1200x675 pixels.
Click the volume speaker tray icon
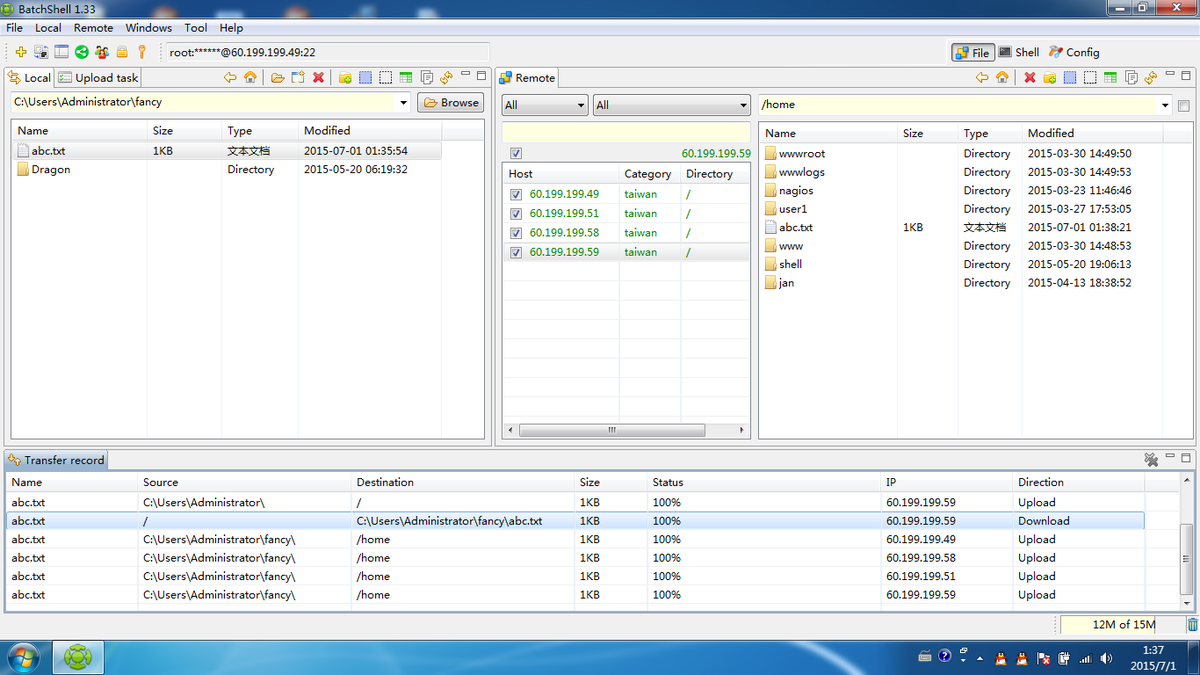pyautogui.click(x=1105, y=659)
